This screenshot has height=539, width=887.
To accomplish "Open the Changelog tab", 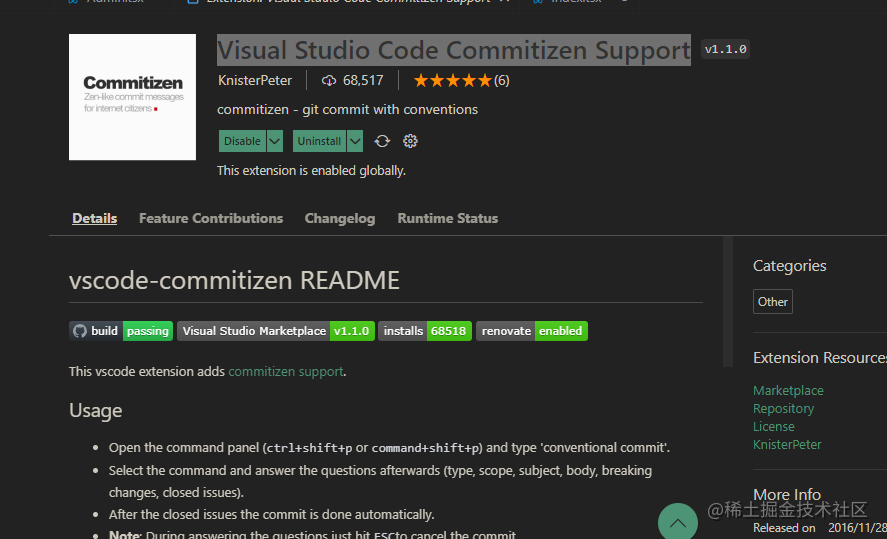I will click(x=340, y=218).
